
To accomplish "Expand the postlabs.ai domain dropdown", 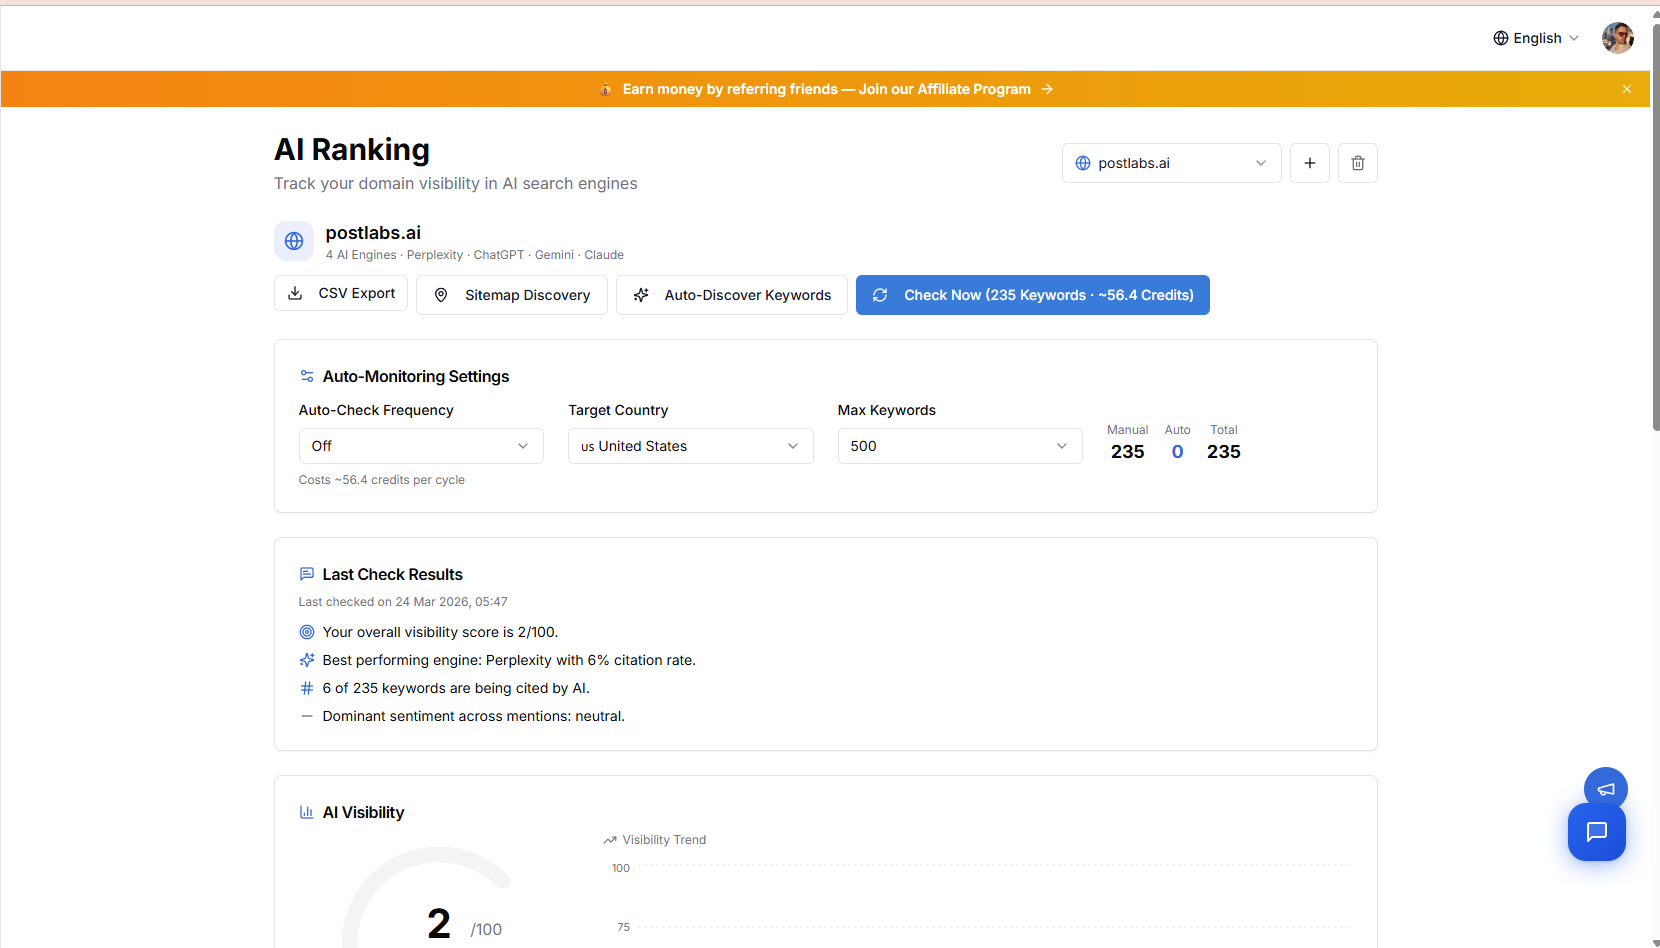I will tap(1172, 163).
